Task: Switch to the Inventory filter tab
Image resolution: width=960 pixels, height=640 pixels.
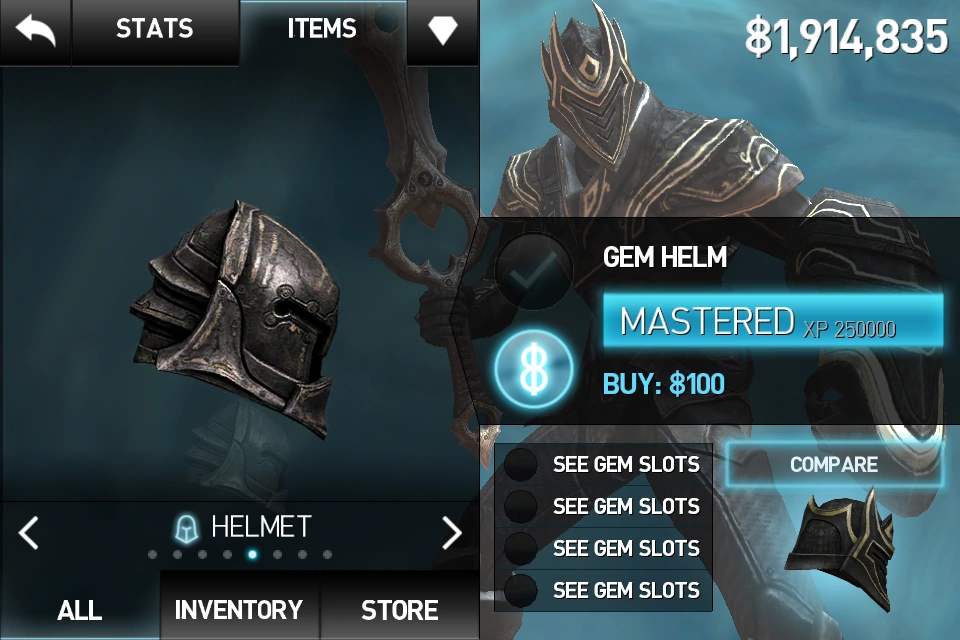Action: 239,610
